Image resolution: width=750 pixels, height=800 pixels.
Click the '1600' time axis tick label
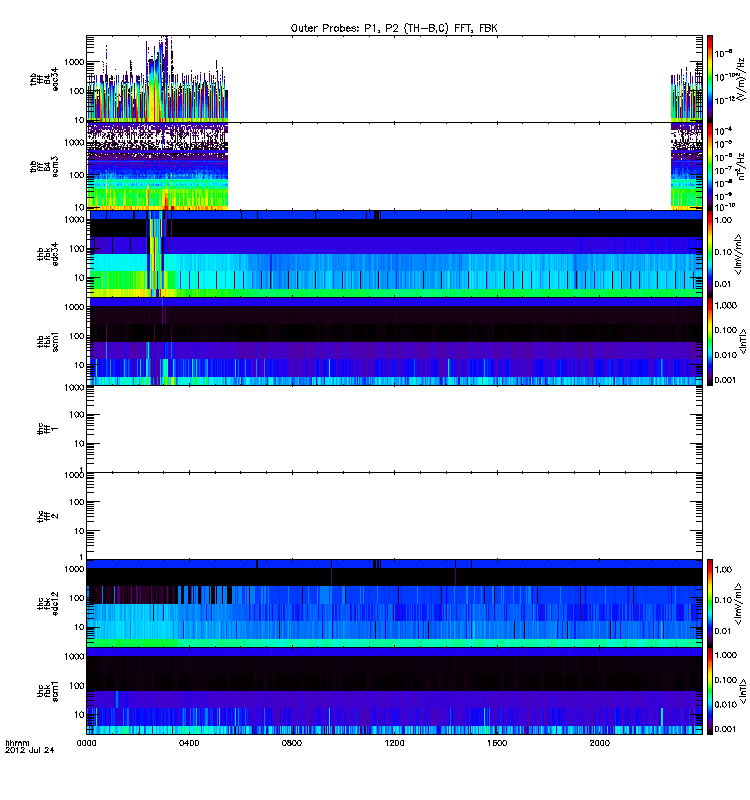[x=497, y=743]
